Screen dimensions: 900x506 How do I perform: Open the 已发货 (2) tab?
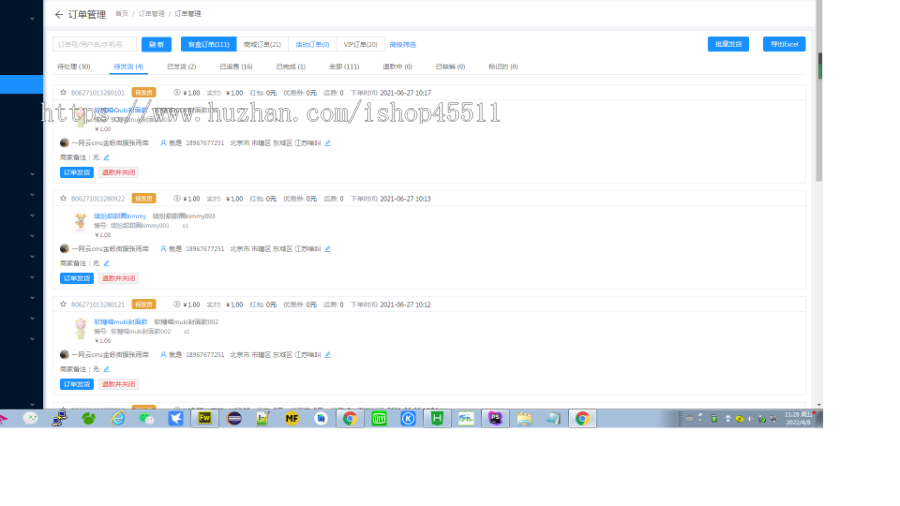point(181,67)
